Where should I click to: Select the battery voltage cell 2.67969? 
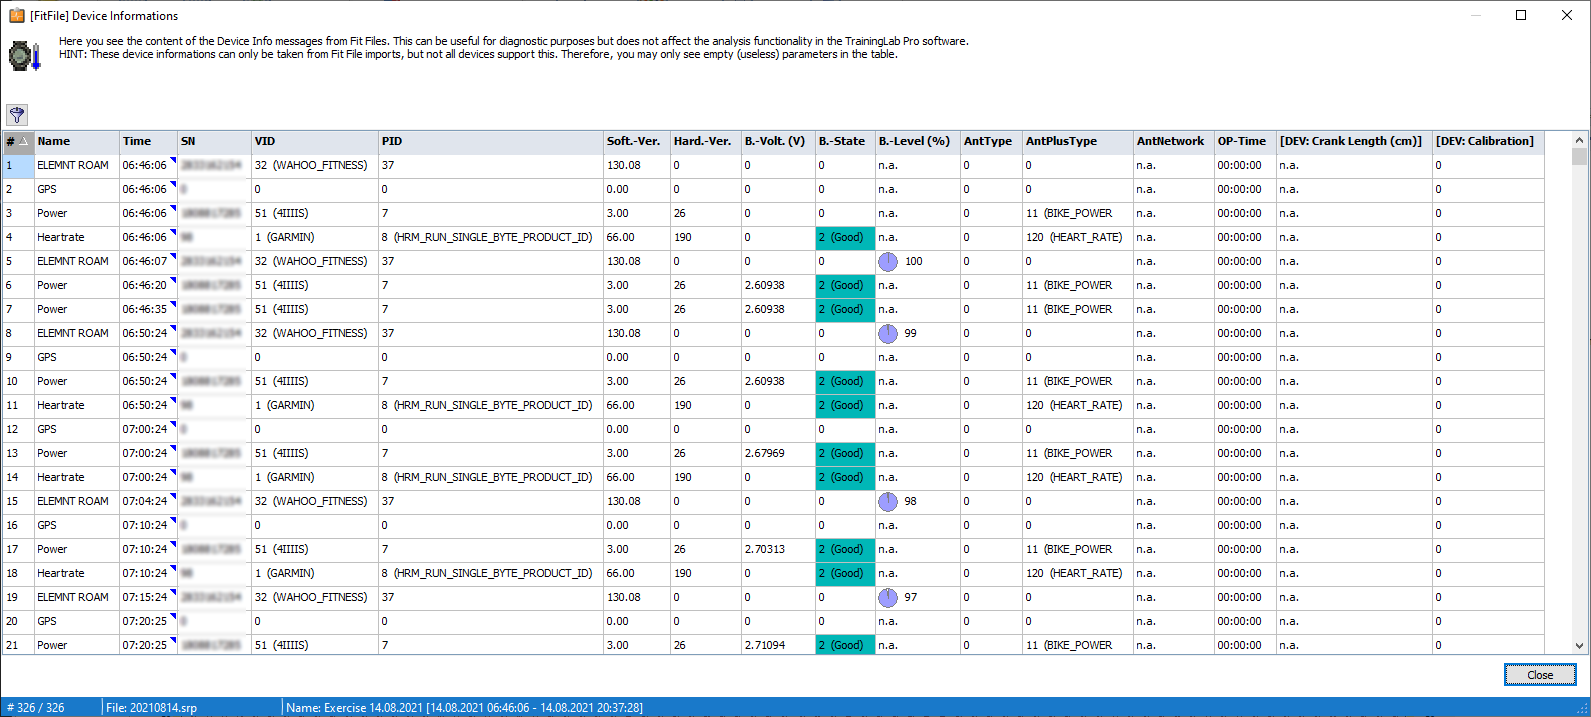point(778,453)
